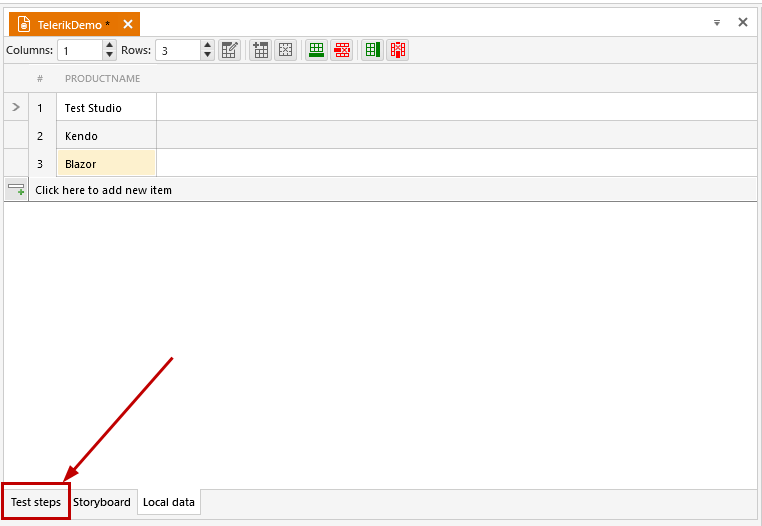
Task: Decrease the Columns value with down arrow
Action: (110, 55)
